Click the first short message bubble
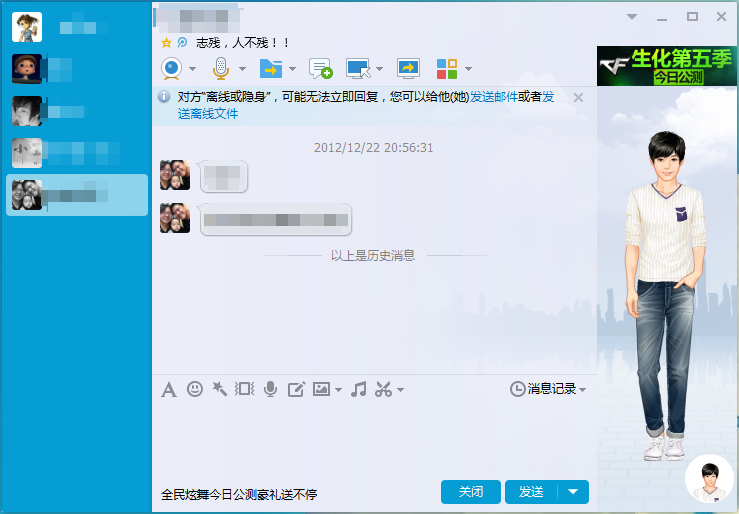 [x=223, y=177]
